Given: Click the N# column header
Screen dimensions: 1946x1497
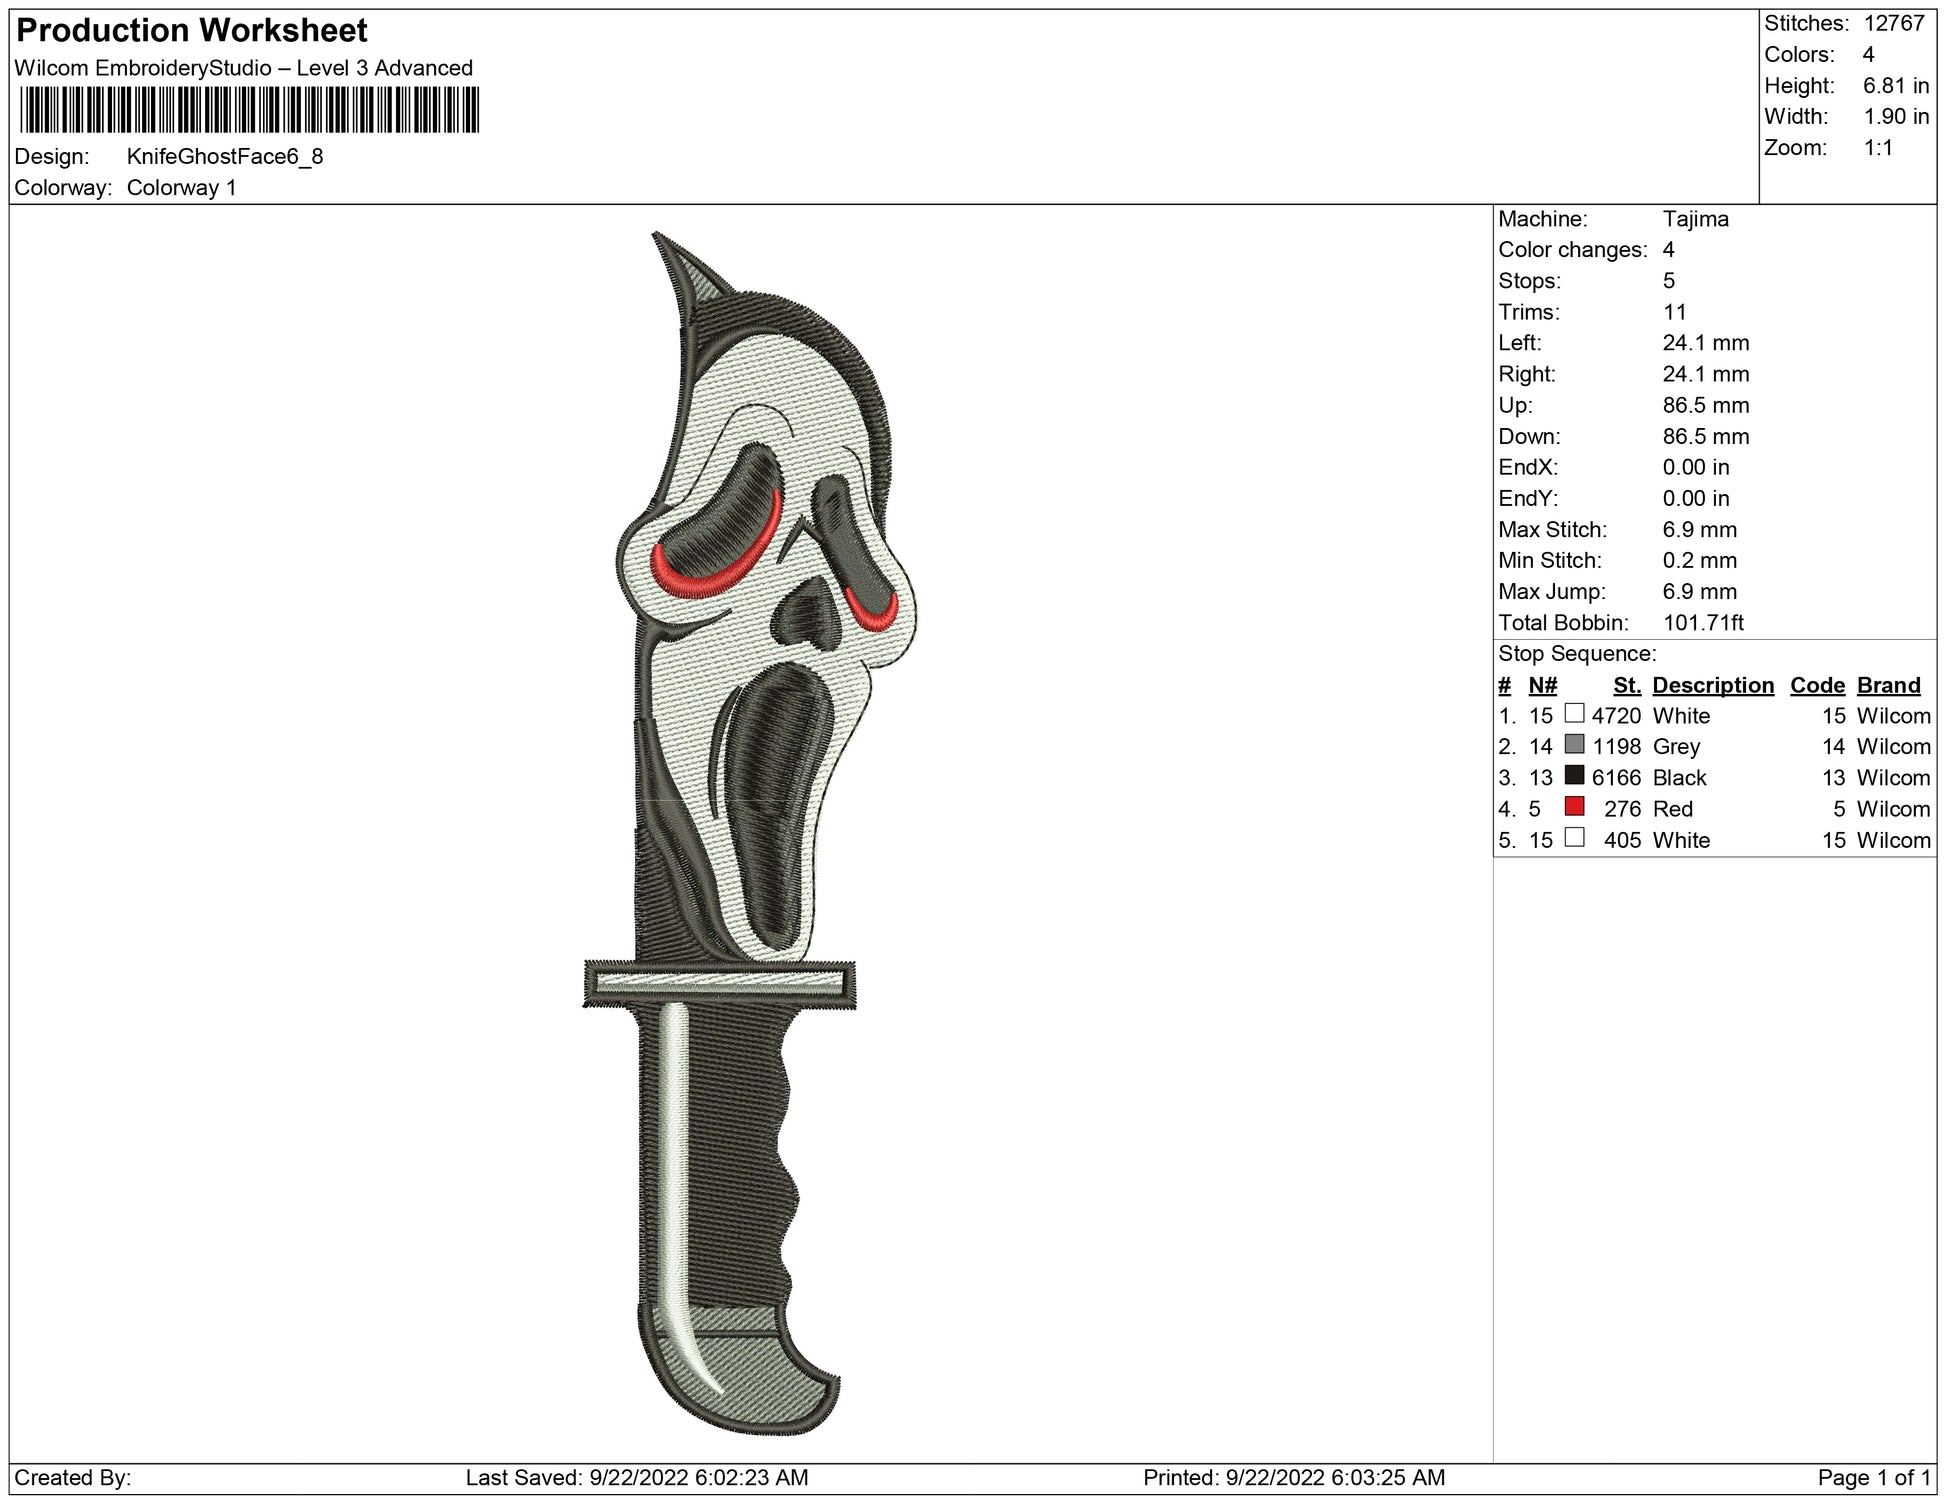Looking at the screenshot, I should click(1542, 685).
